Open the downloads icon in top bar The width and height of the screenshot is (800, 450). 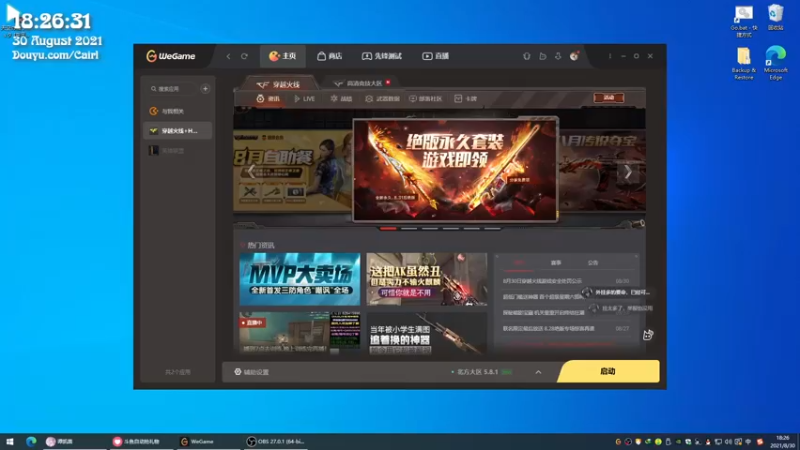[558, 56]
